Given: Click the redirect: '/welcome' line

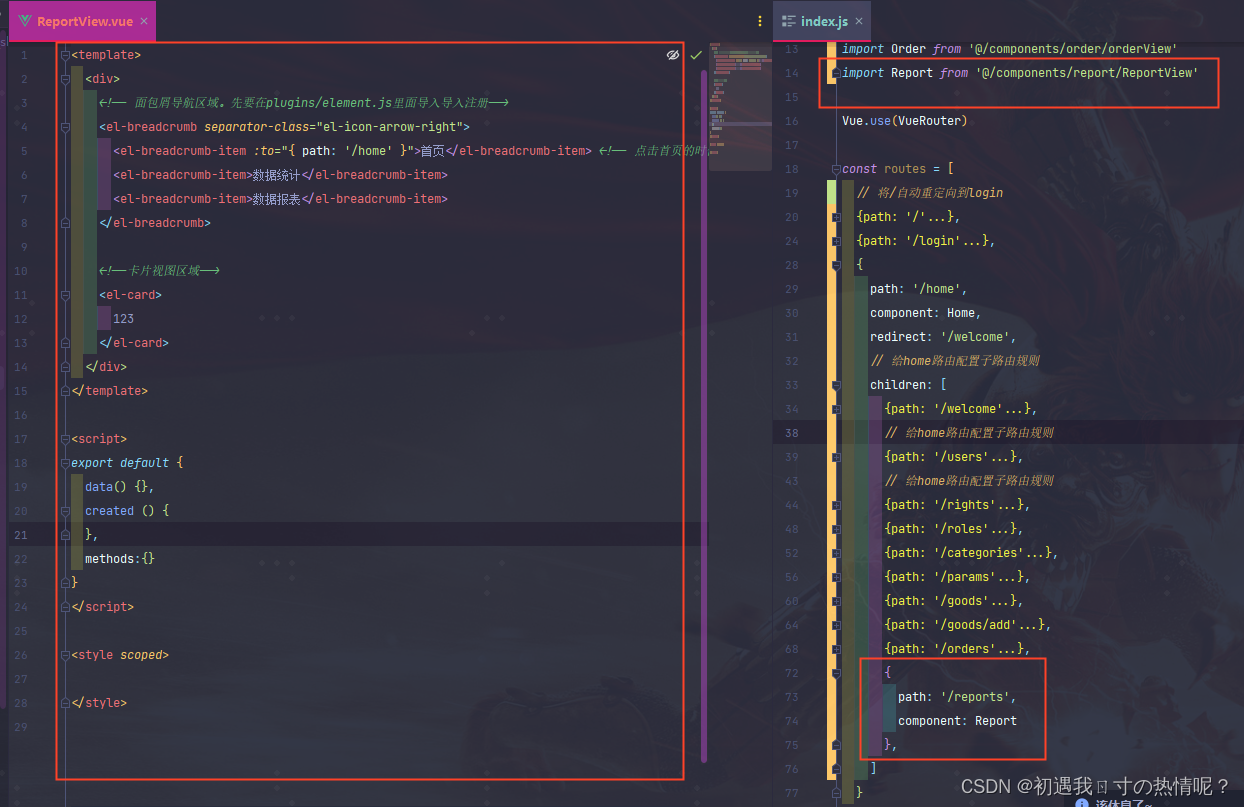Looking at the screenshot, I should tap(943, 337).
